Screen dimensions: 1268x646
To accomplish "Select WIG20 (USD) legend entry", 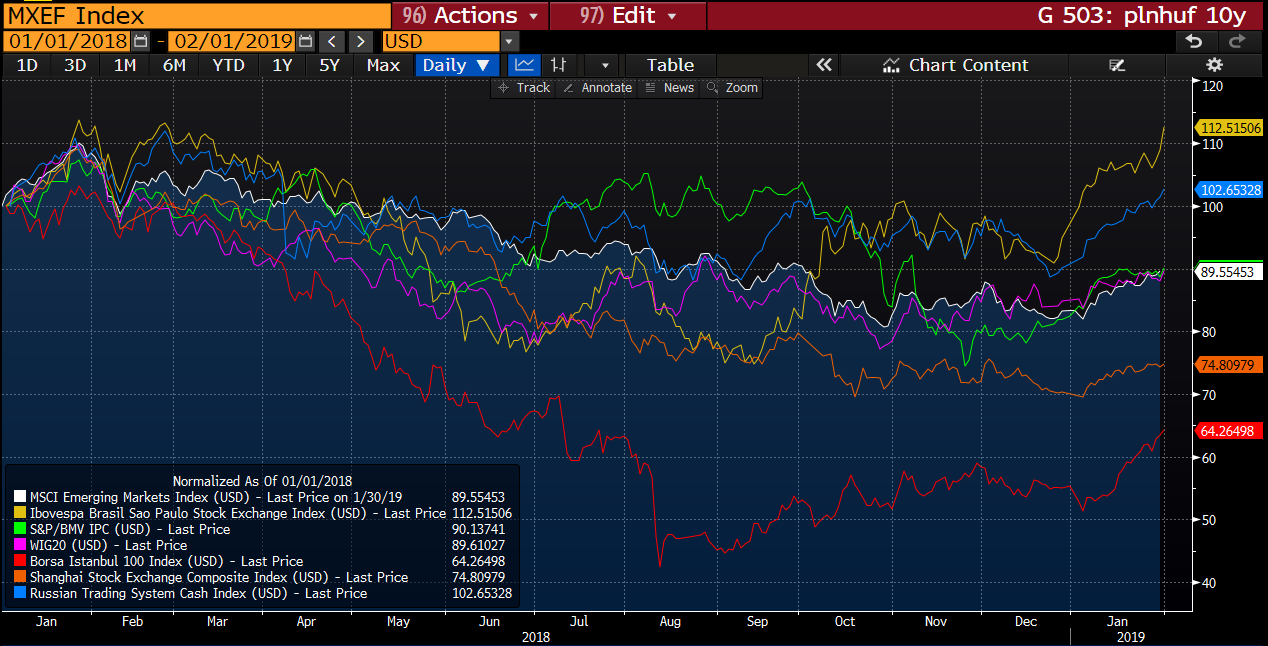I will tap(109, 545).
